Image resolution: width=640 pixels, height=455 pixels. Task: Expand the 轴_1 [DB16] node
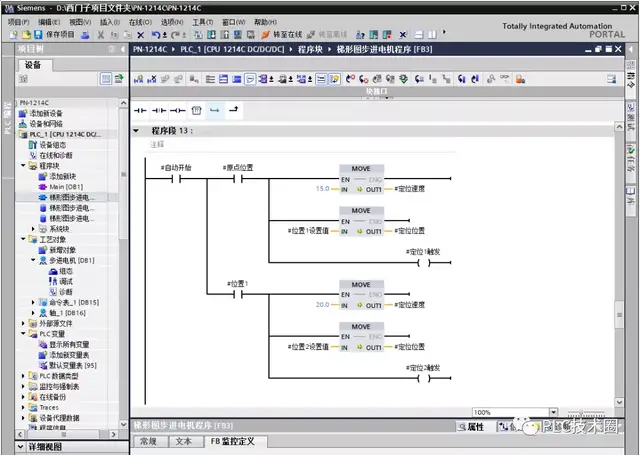pos(33,313)
